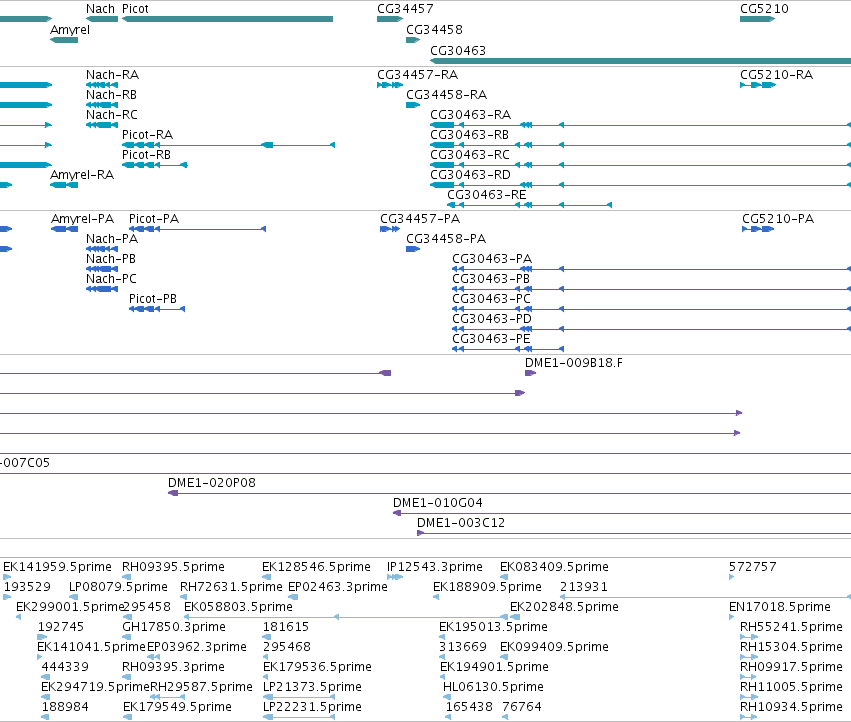851x722 pixels.
Task: Click the Amyrel gene label
Action: pyautogui.click(x=70, y=30)
